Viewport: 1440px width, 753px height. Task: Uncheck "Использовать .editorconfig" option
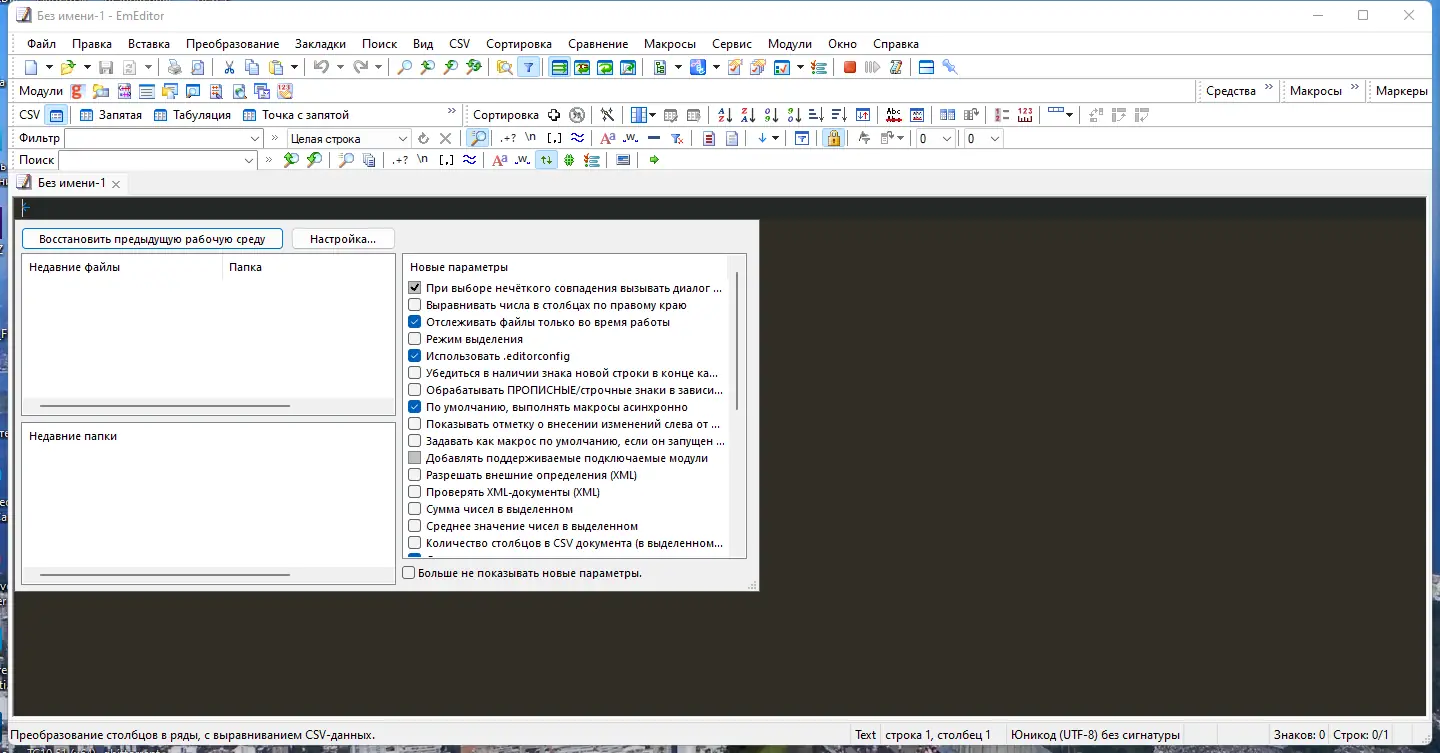click(x=415, y=356)
